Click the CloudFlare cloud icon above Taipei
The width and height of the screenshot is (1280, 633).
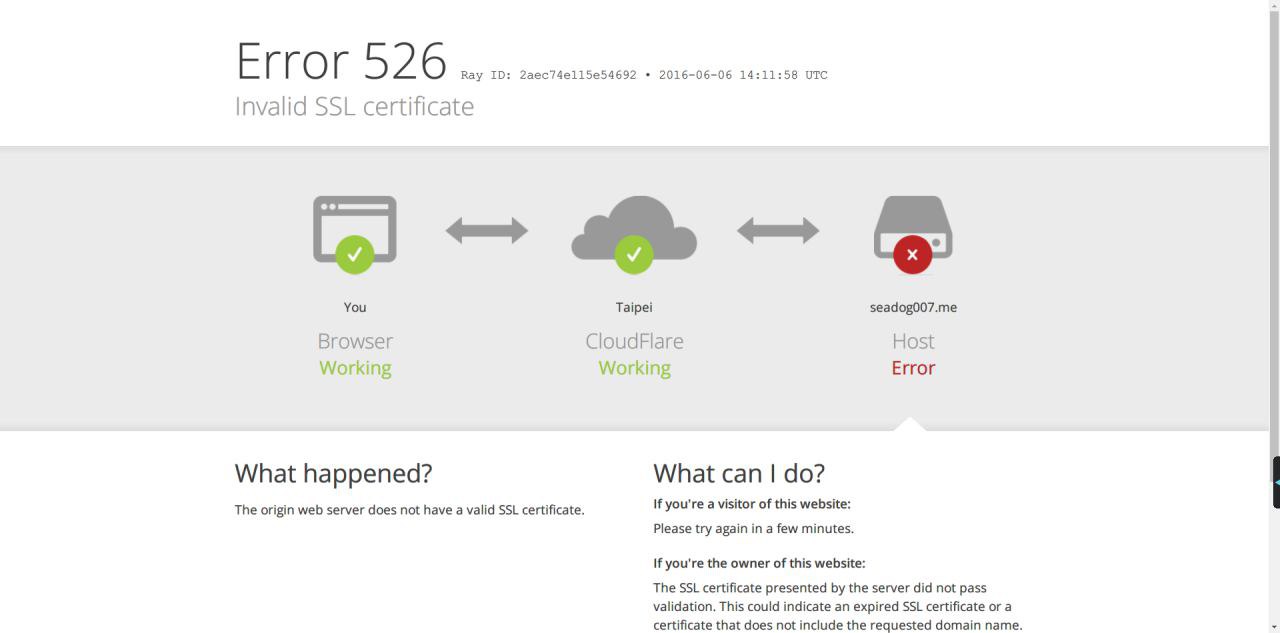tap(634, 234)
